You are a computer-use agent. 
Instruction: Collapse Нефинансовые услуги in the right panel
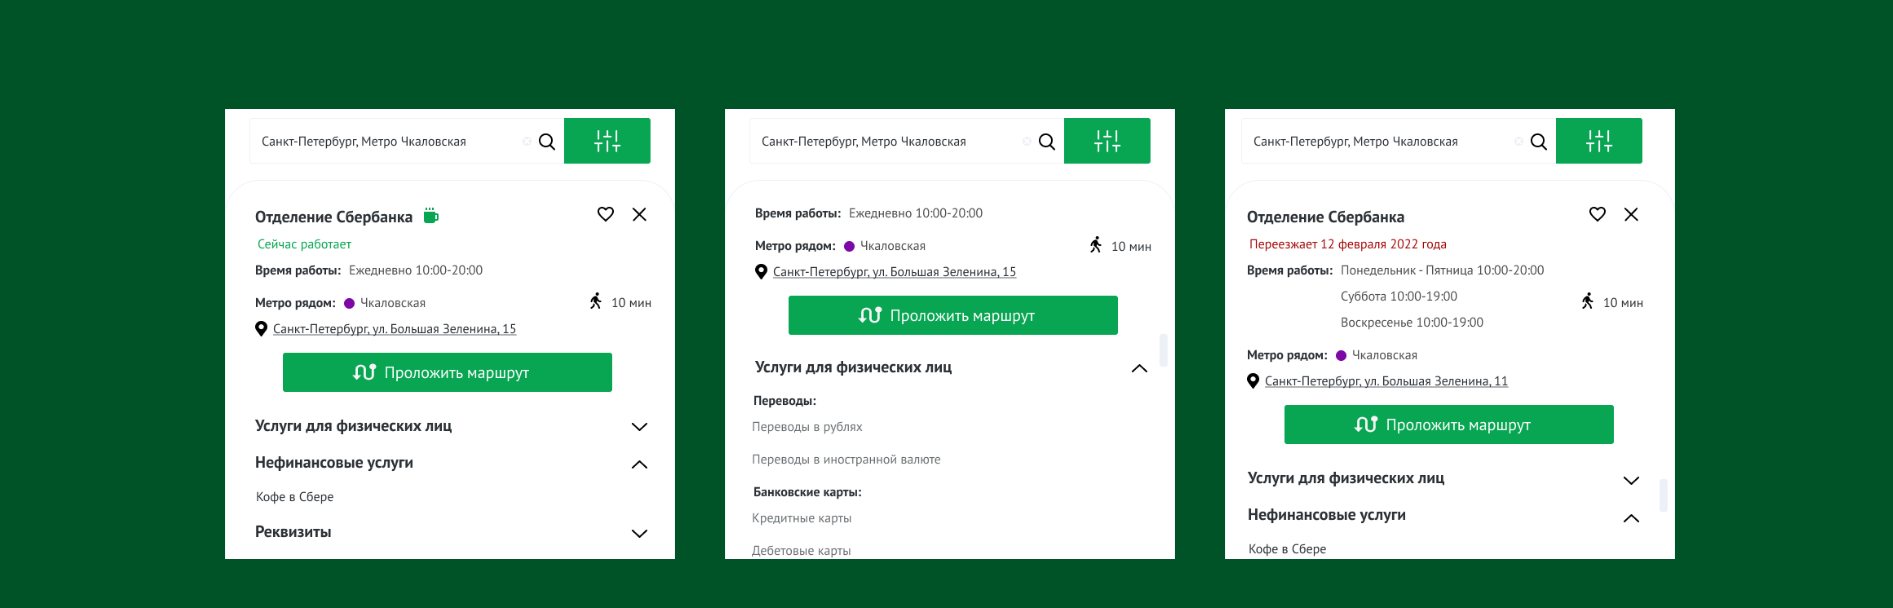(x=1631, y=518)
